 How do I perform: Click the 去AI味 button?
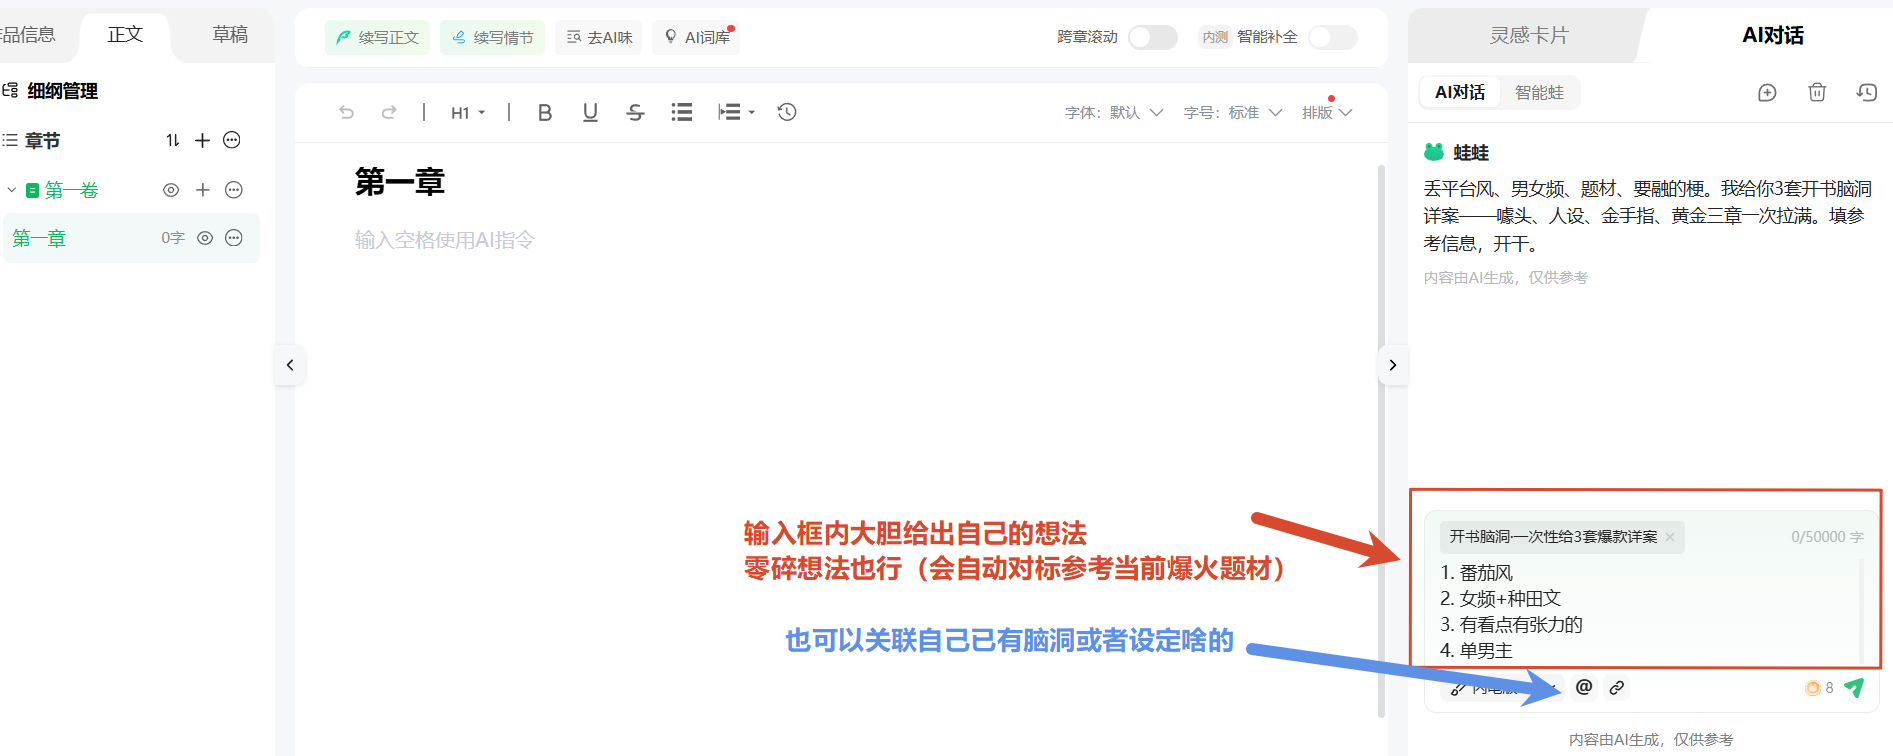tap(599, 37)
